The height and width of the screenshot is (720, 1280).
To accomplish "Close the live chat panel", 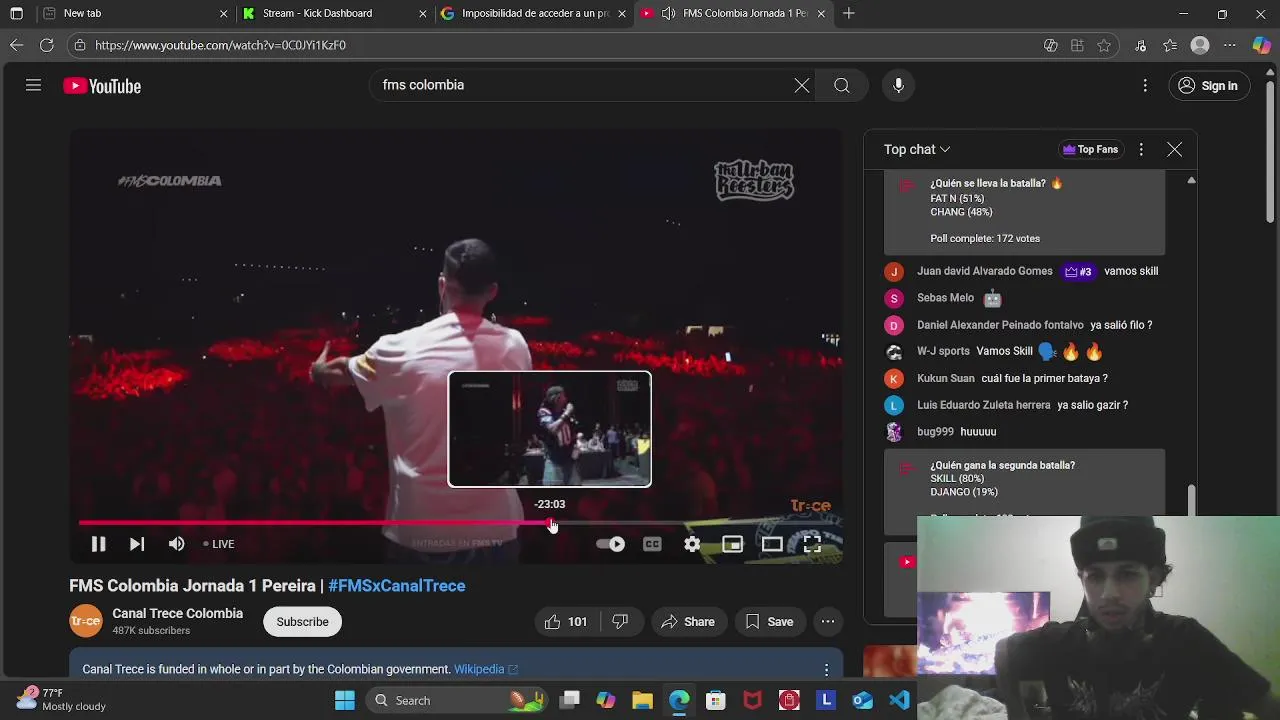I will coord(1174,150).
